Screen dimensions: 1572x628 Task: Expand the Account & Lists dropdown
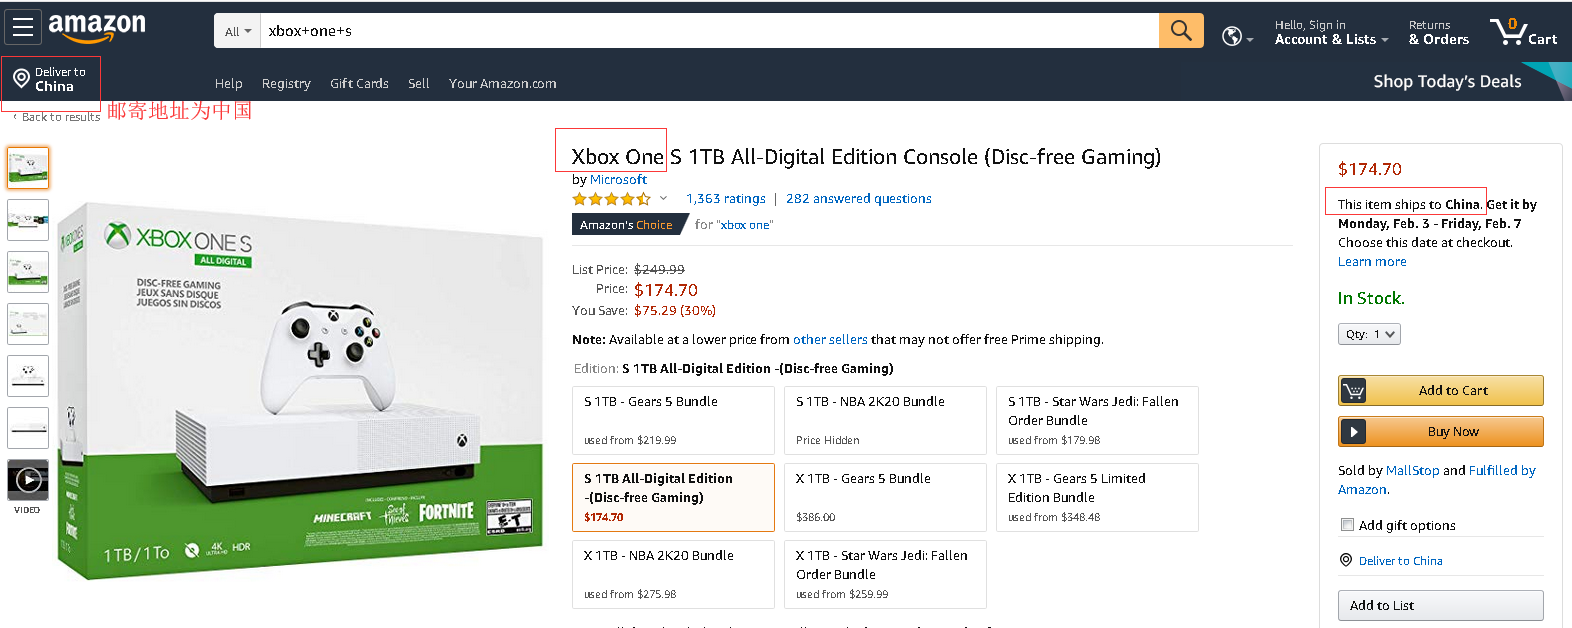click(x=1331, y=39)
